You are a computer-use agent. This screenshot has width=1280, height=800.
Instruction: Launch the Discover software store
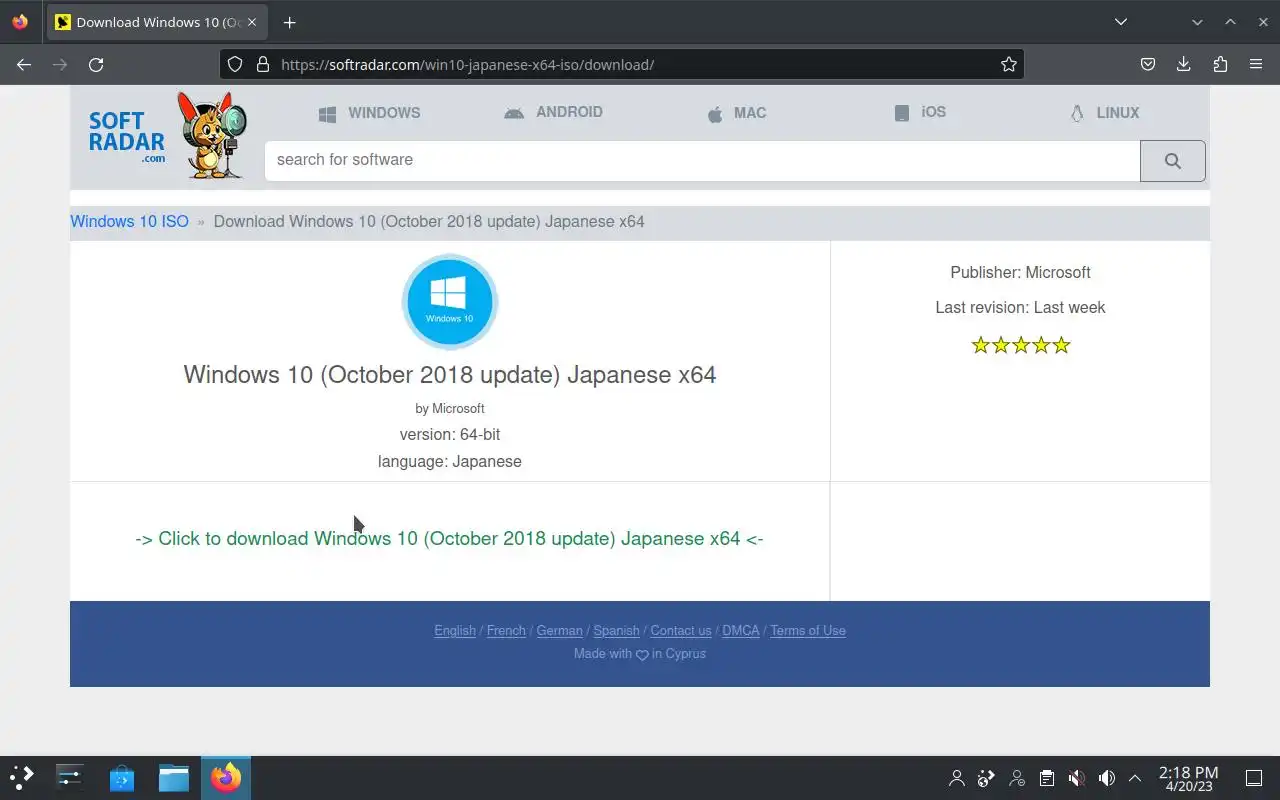(x=122, y=777)
